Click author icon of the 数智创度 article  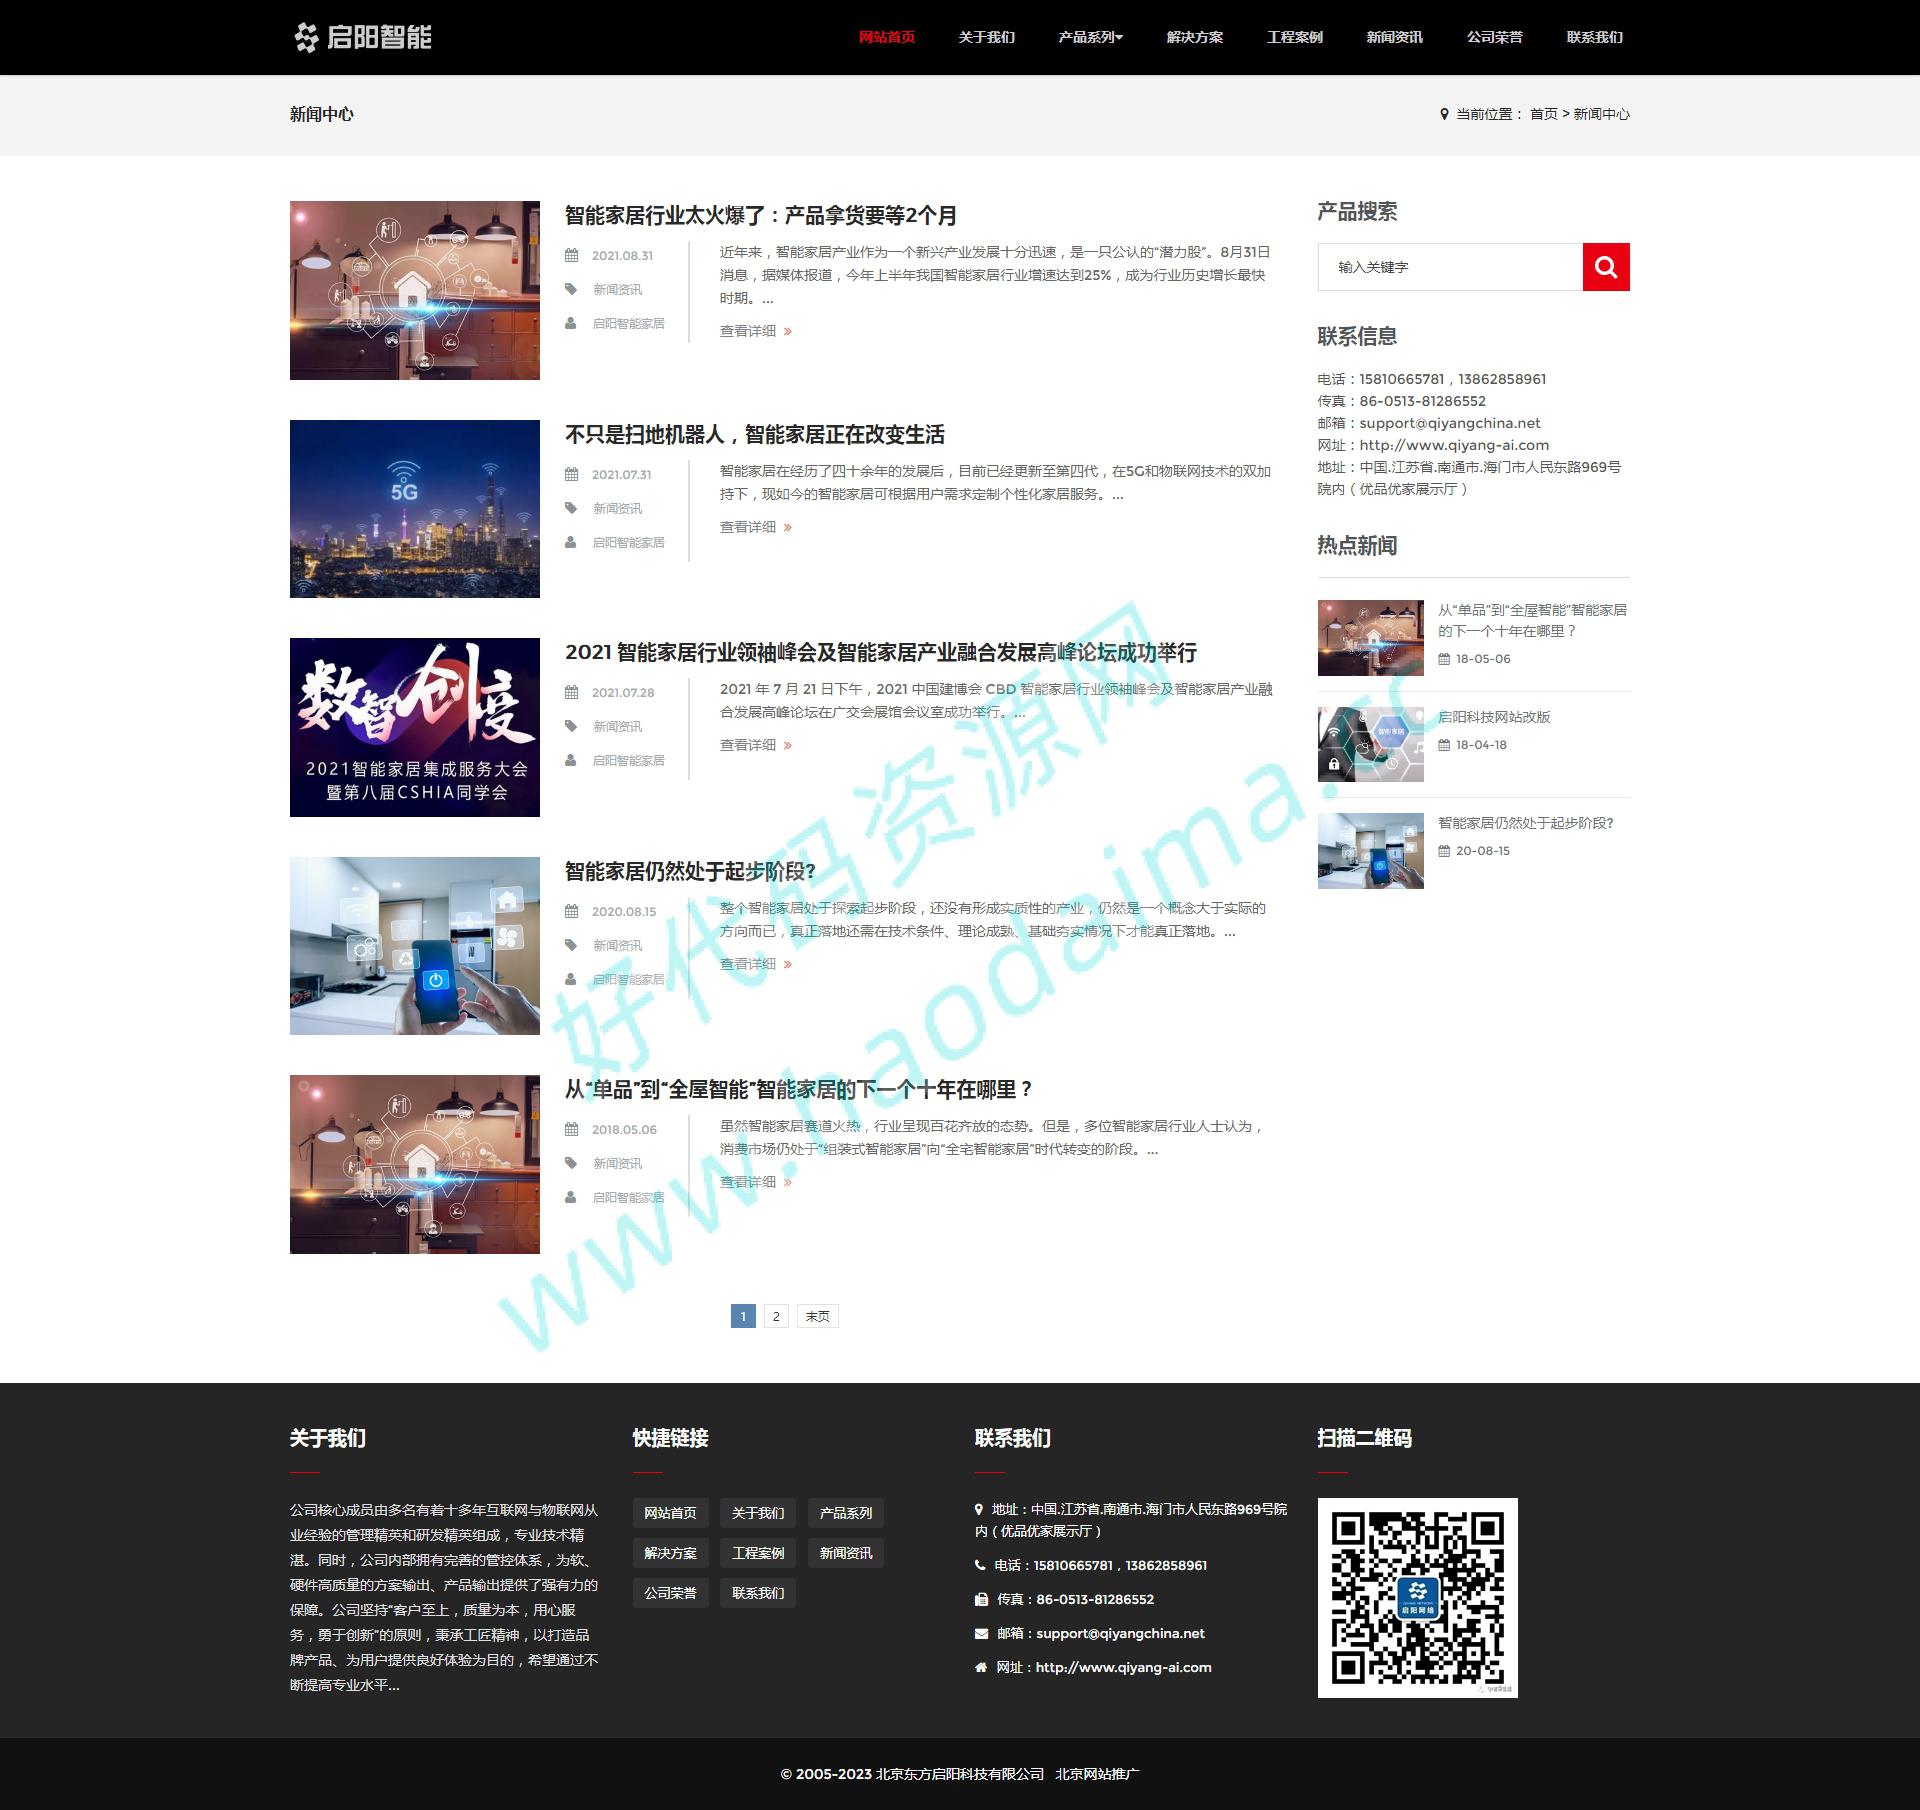click(x=571, y=760)
